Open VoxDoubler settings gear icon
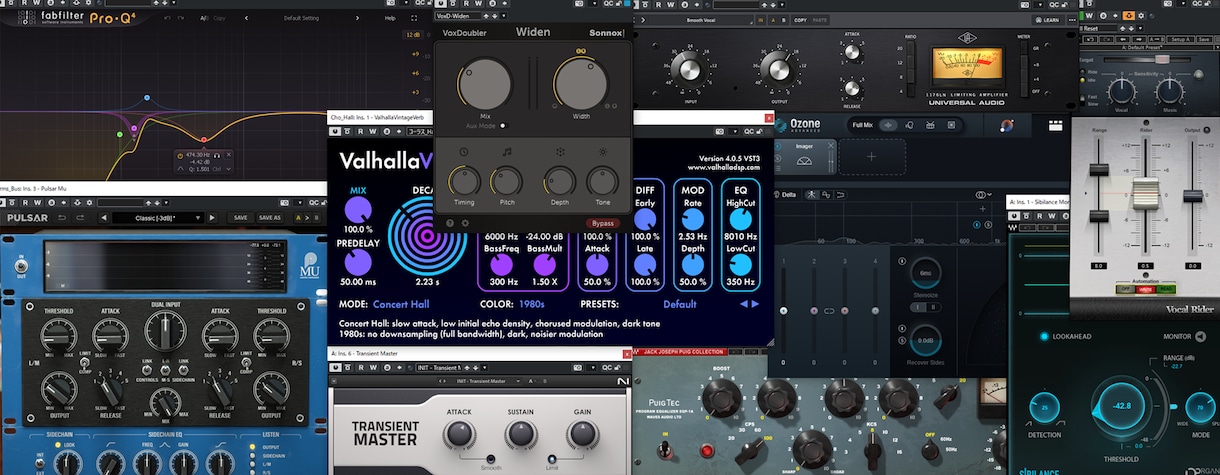Screen dimensions: 1220x475 tap(465, 222)
